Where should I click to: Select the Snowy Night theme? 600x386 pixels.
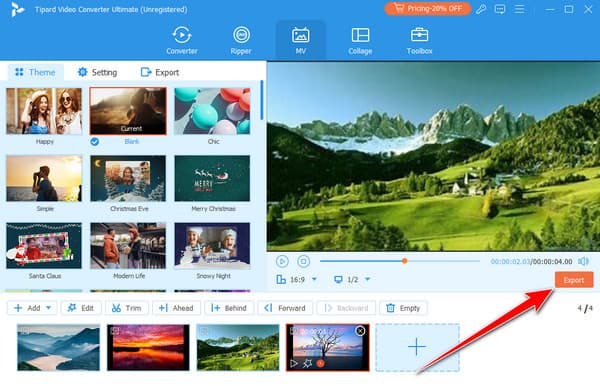pos(212,246)
